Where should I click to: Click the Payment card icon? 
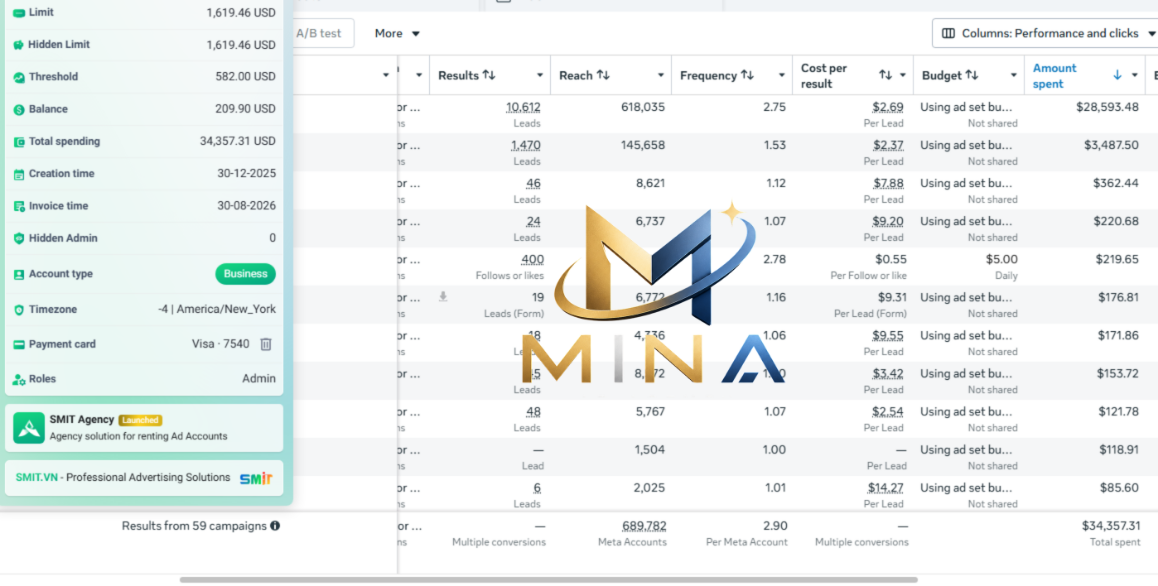click(x=19, y=344)
